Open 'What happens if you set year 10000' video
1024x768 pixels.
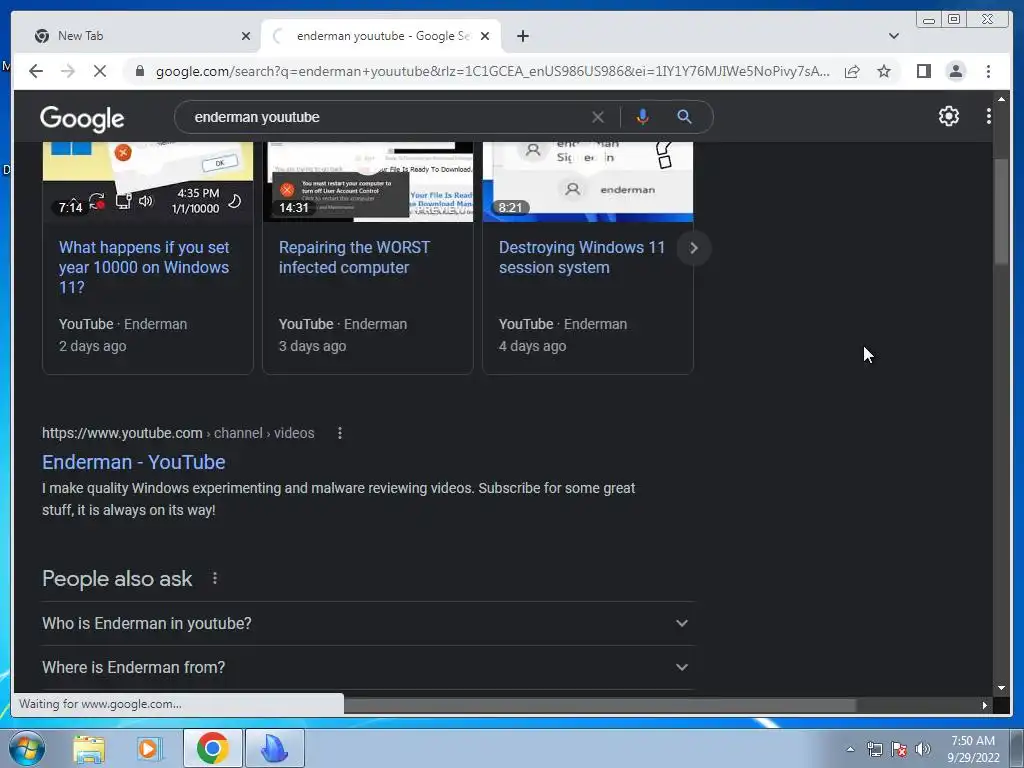144,267
